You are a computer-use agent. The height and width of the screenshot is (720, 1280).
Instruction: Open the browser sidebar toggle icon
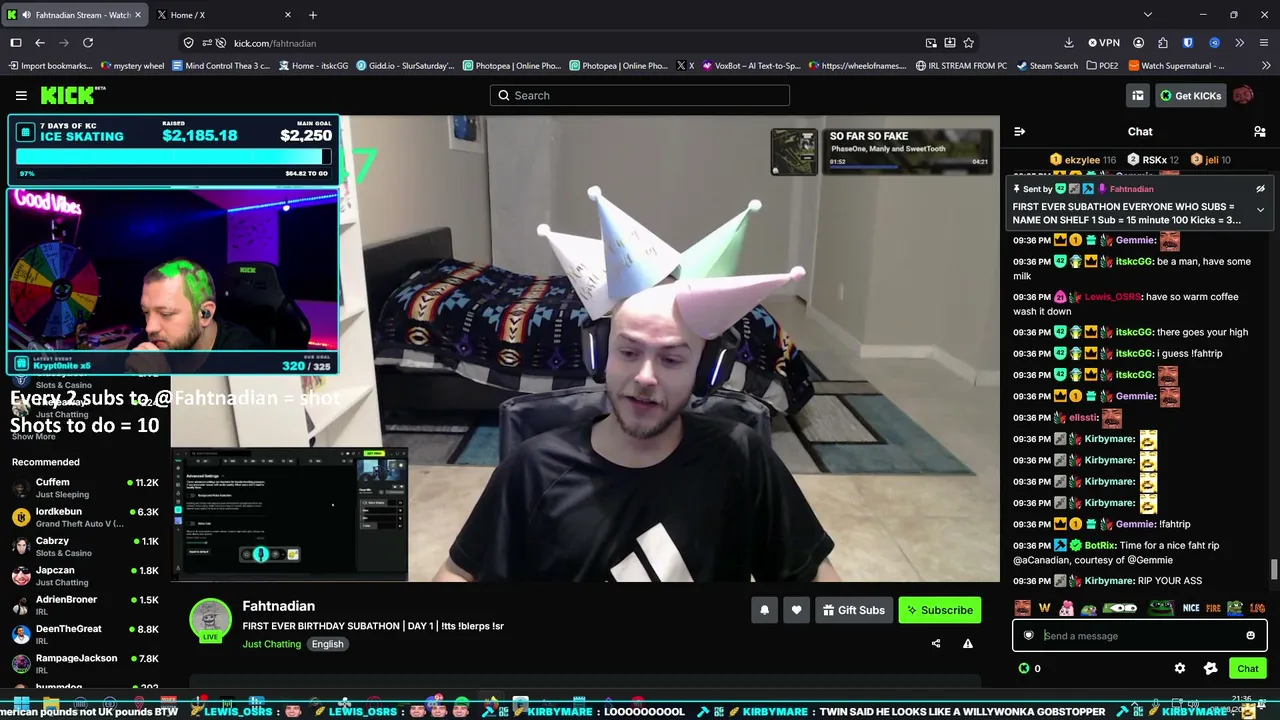pyautogui.click(x=16, y=43)
